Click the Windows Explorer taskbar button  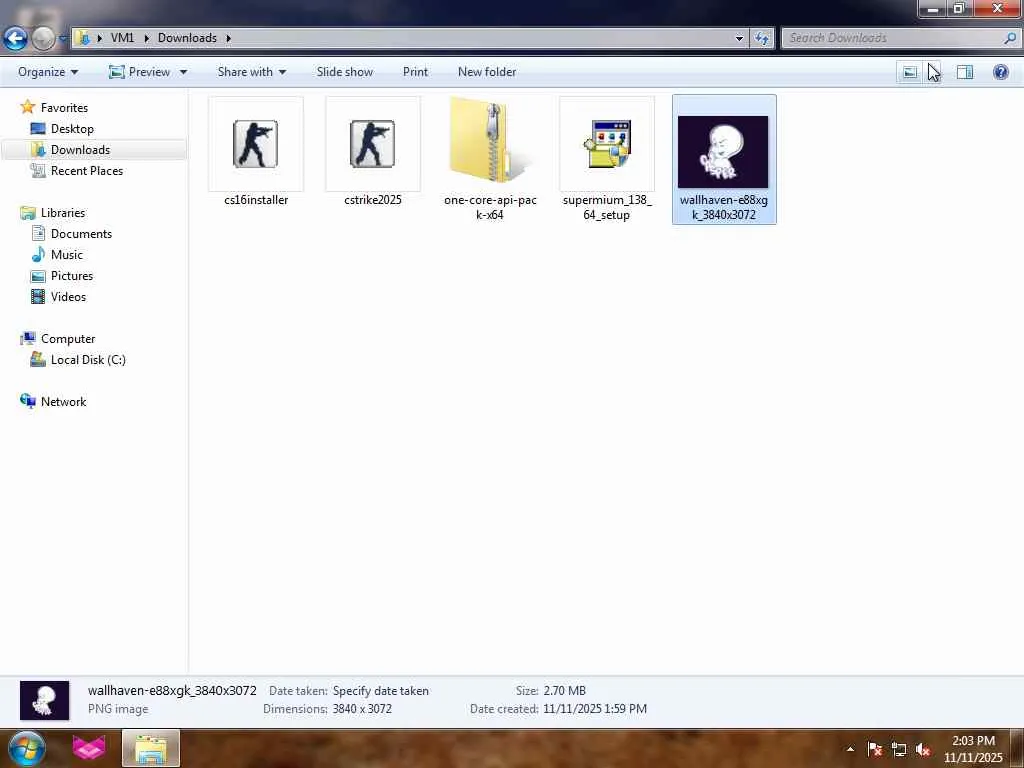[x=151, y=748]
